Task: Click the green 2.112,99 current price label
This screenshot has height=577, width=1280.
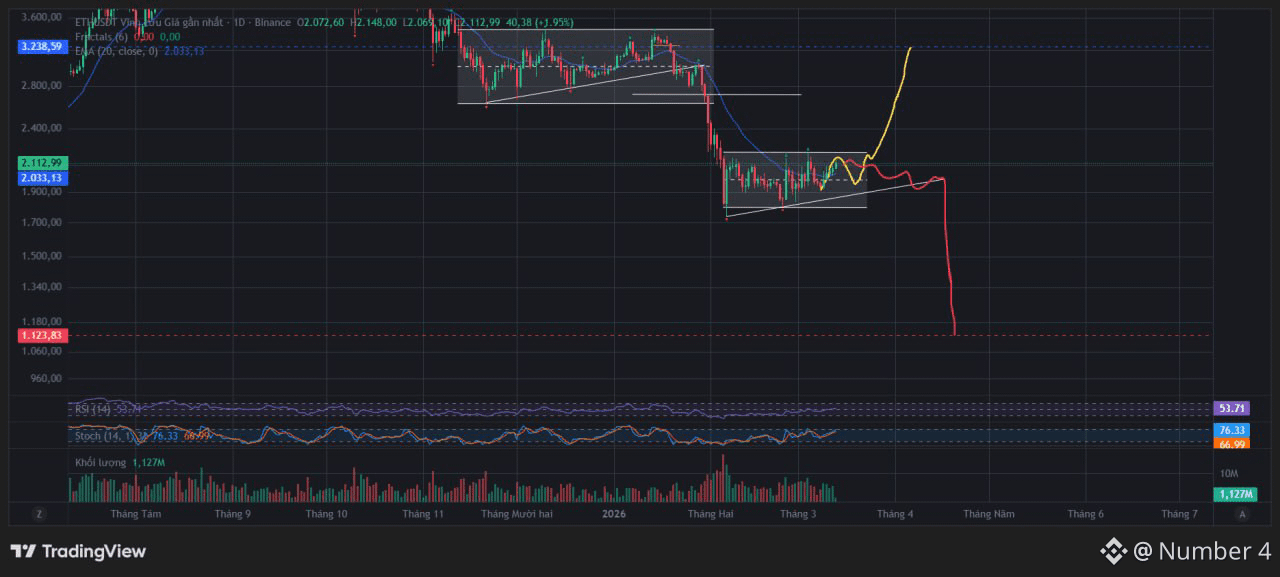Action: [43, 163]
